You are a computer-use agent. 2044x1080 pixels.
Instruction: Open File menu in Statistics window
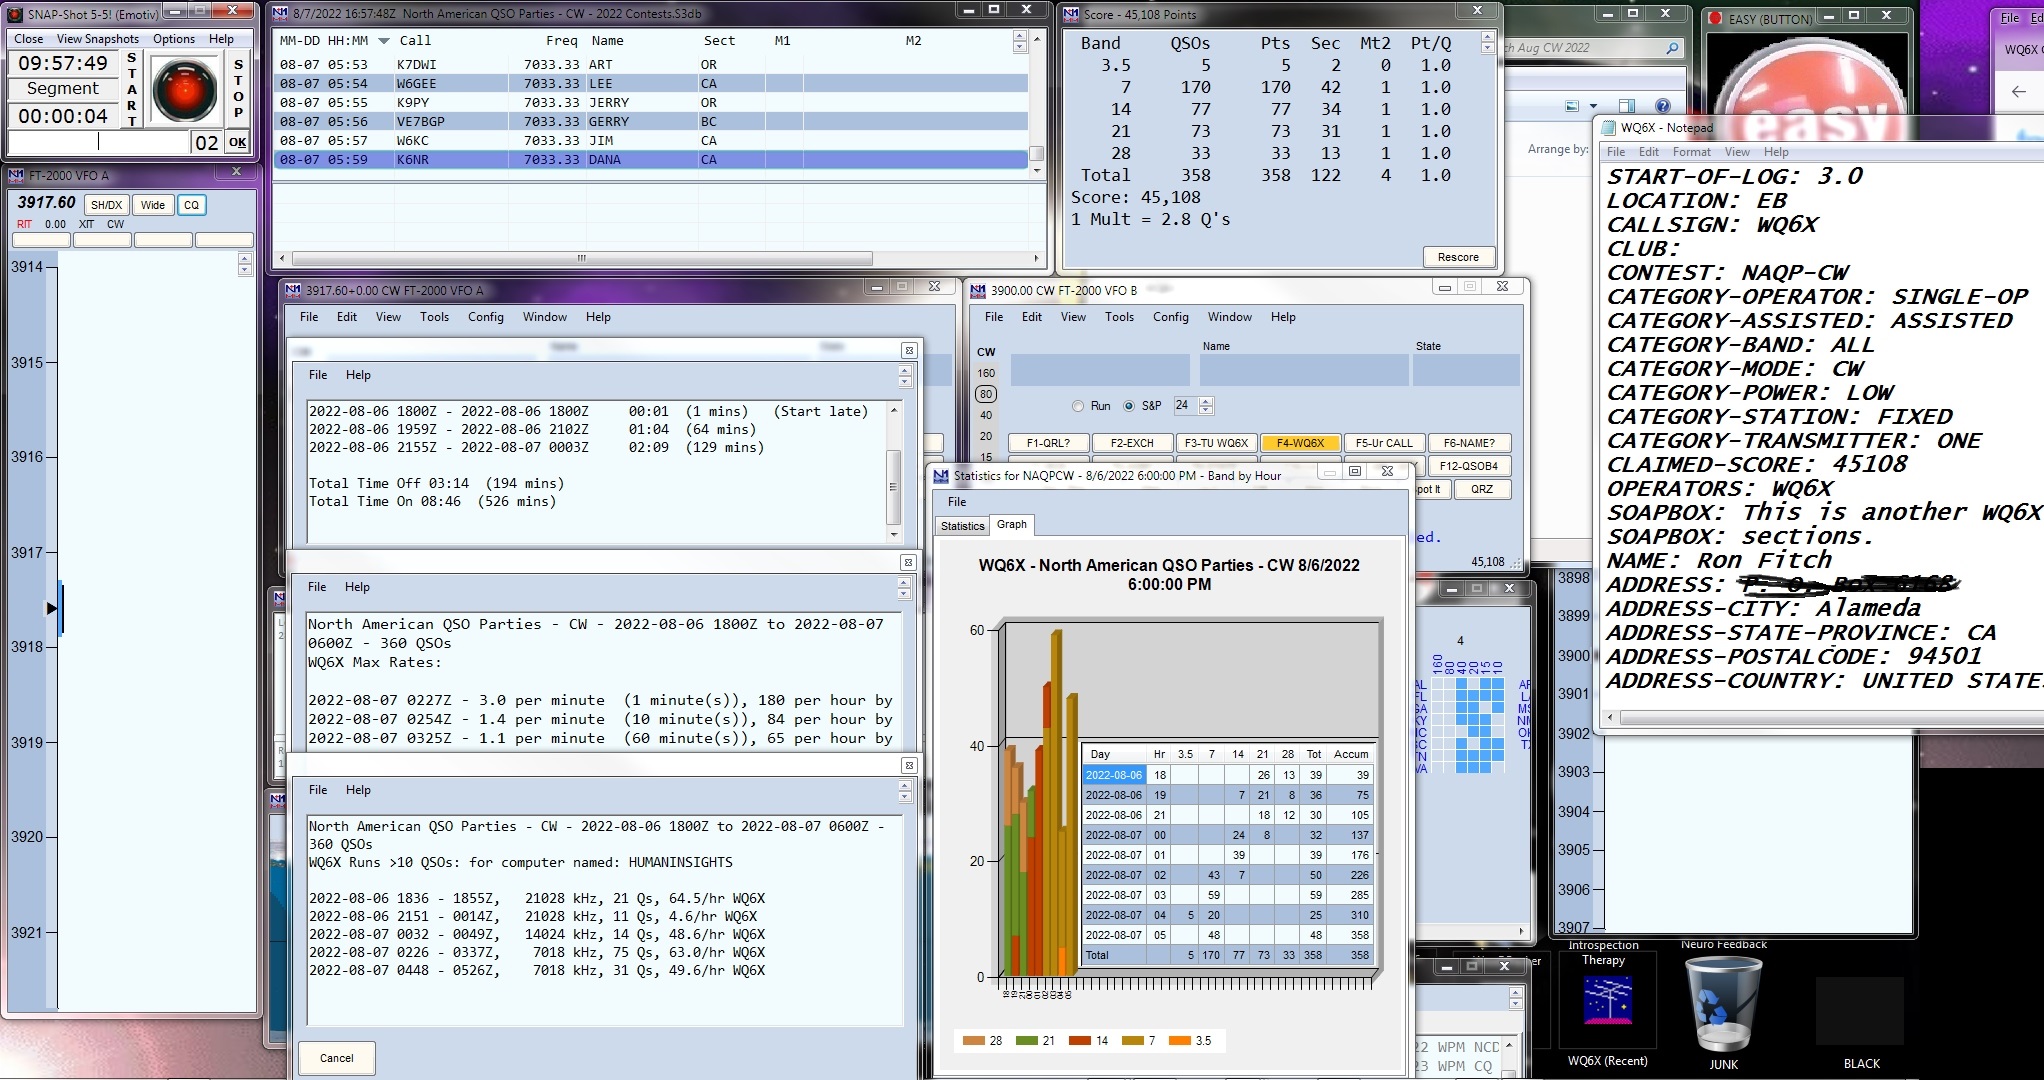(x=957, y=502)
